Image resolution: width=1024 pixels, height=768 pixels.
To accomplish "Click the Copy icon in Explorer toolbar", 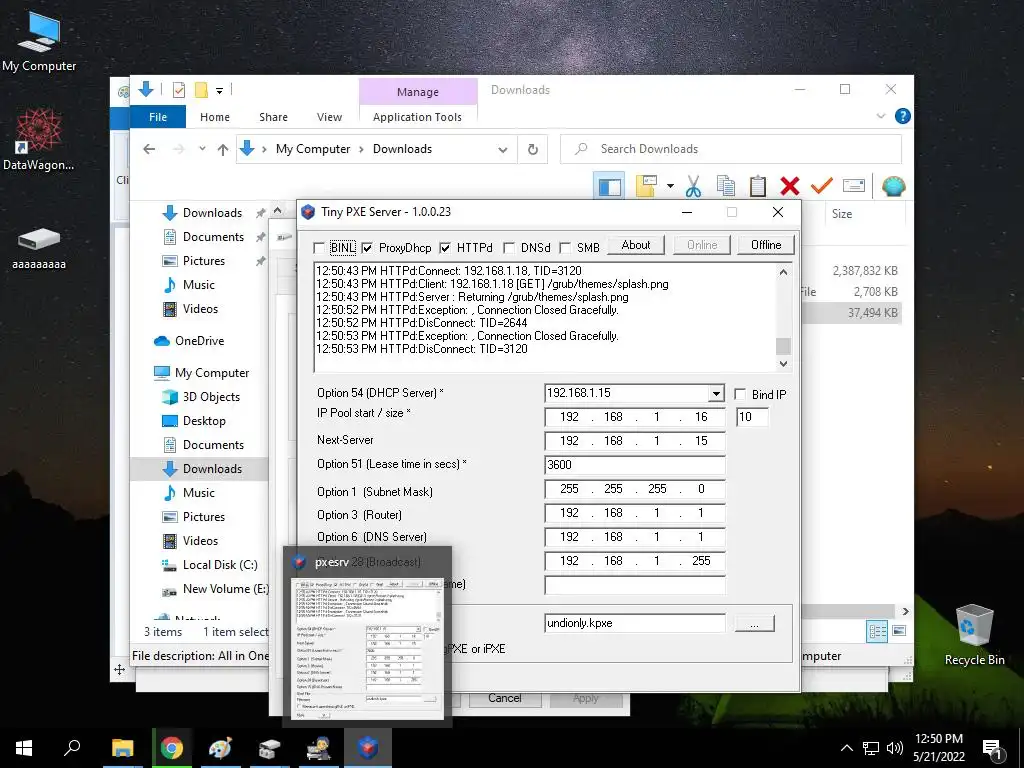I will [x=725, y=187].
